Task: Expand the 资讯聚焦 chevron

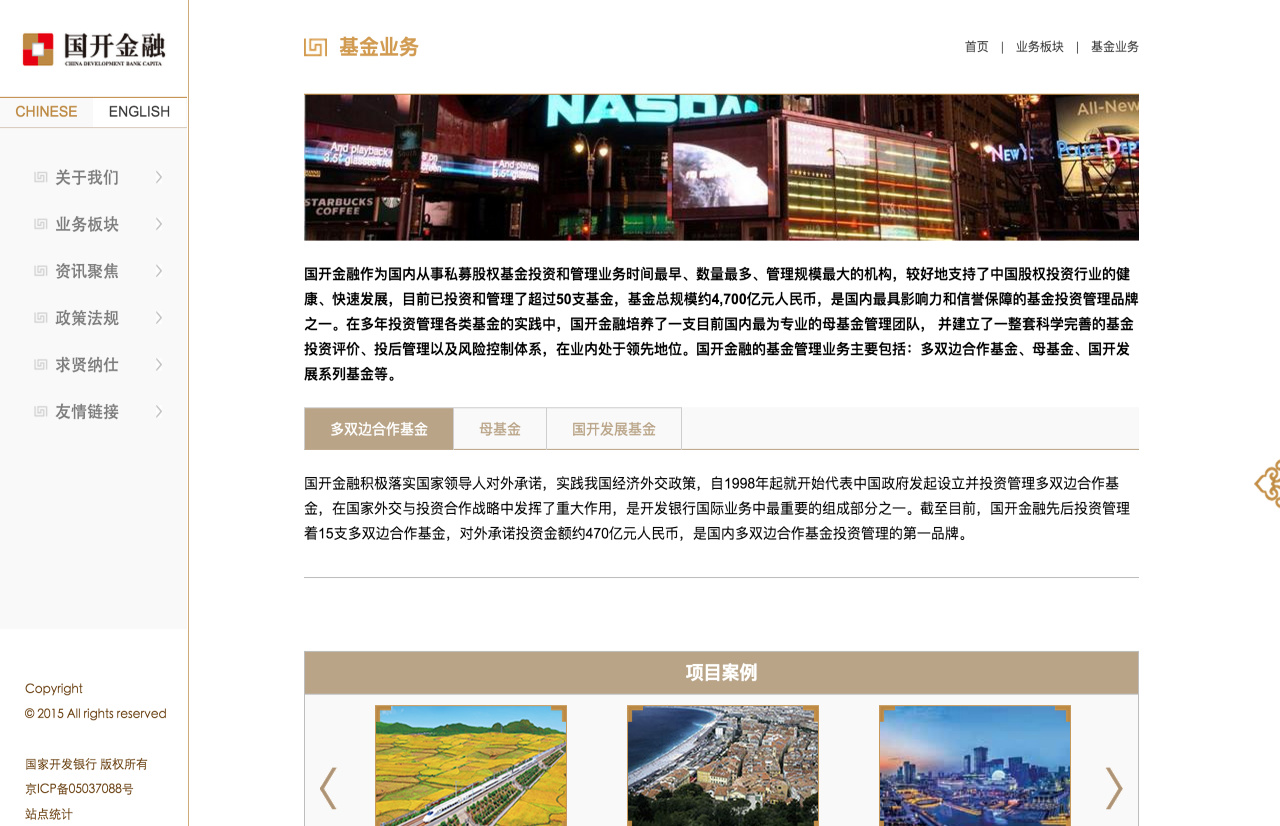Action: pos(159,271)
